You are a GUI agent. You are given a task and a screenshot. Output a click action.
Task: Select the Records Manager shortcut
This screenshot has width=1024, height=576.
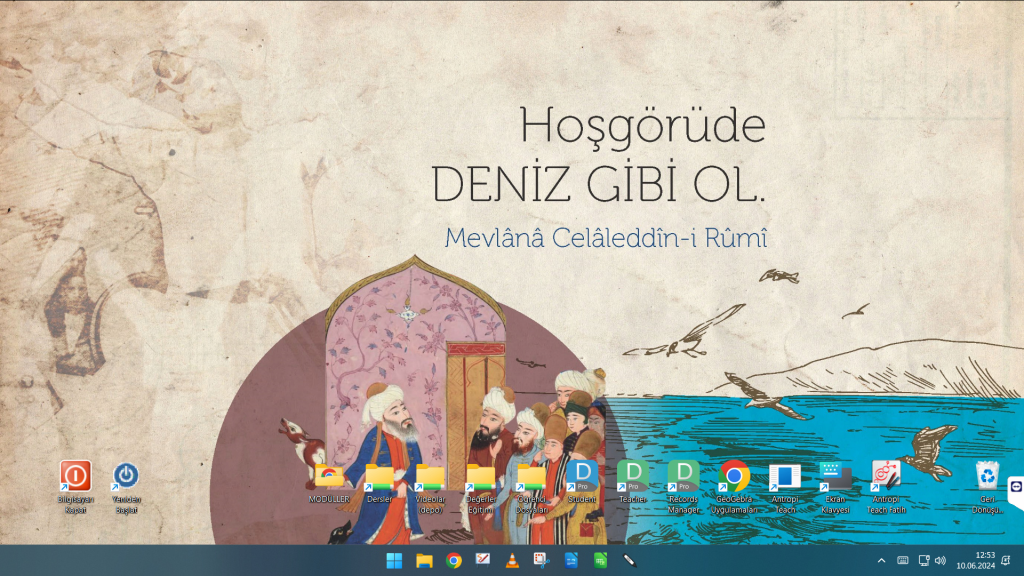683,474
